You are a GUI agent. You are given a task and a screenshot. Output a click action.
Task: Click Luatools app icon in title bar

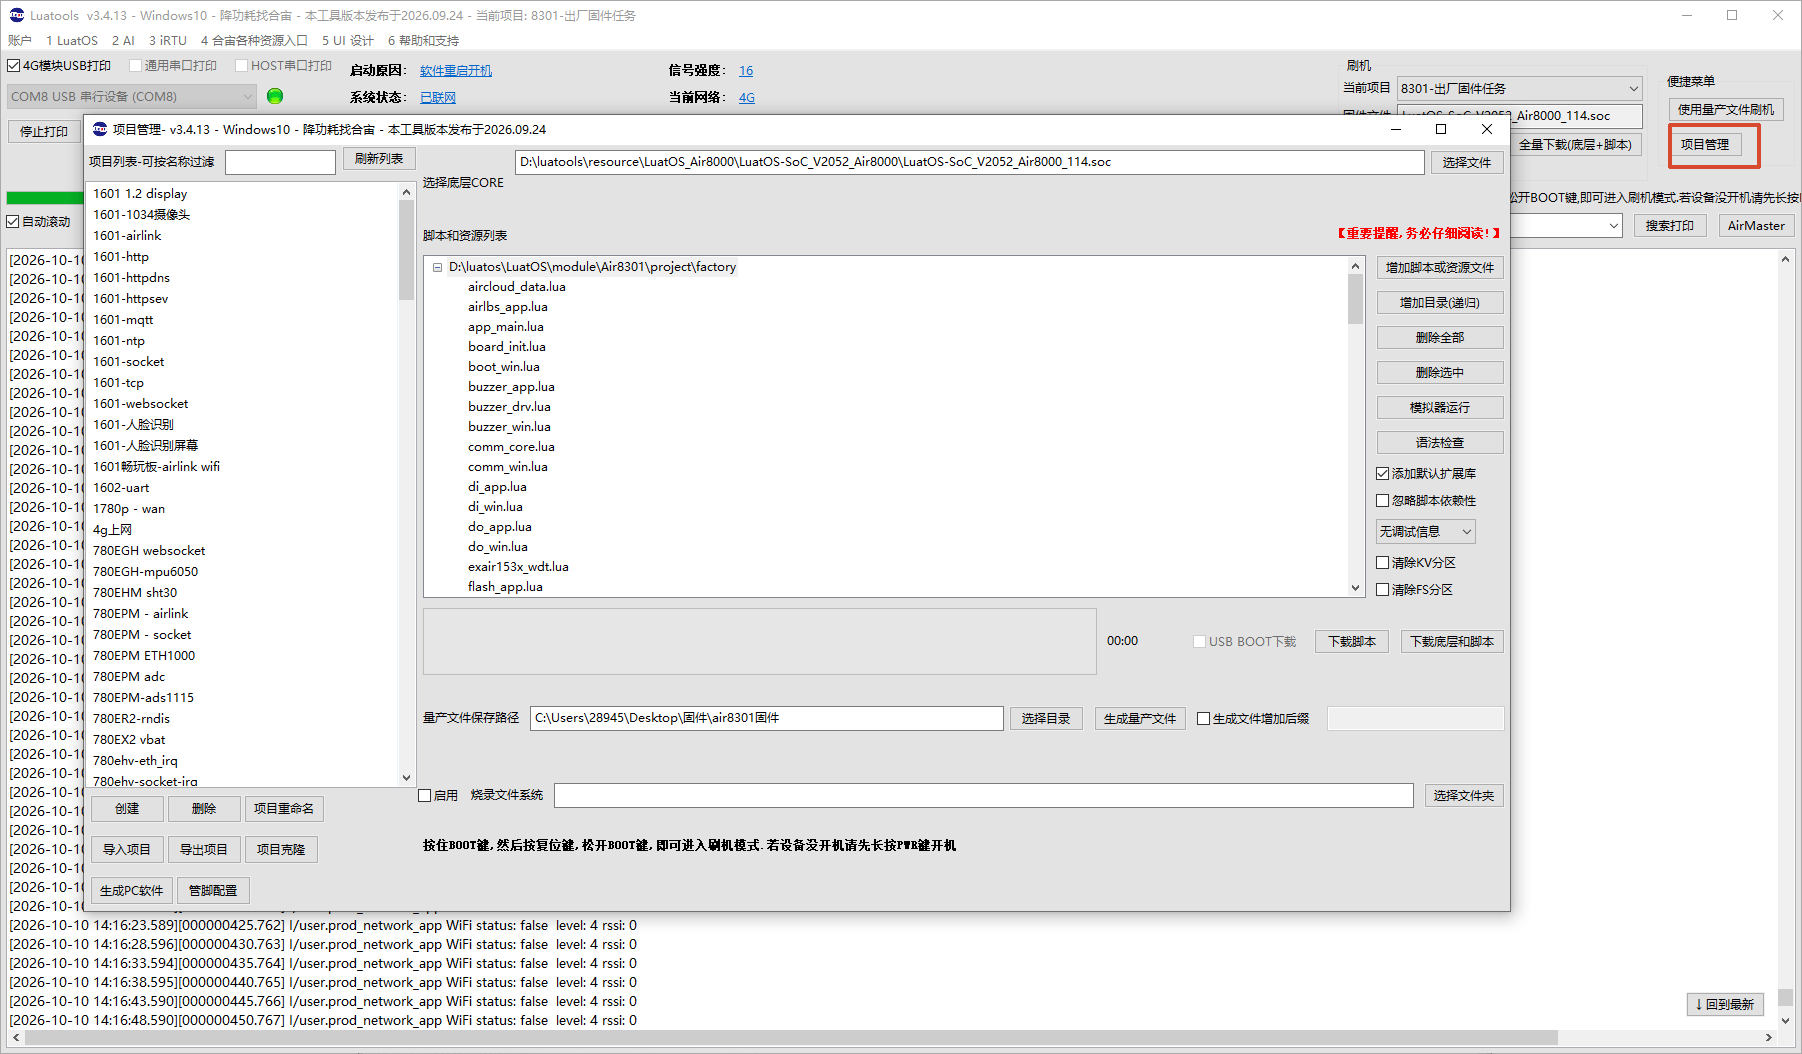pyautogui.click(x=16, y=15)
